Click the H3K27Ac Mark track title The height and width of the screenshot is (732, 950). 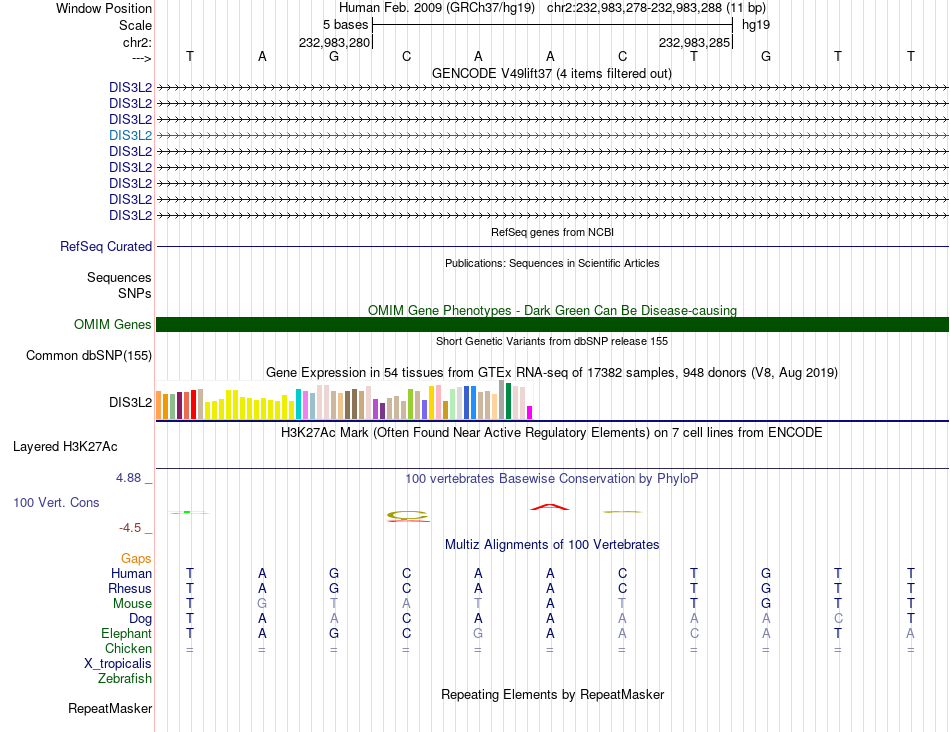(x=552, y=433)
